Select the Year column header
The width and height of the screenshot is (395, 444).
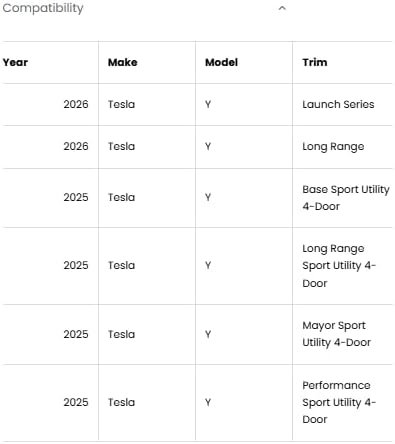point(15,62)
